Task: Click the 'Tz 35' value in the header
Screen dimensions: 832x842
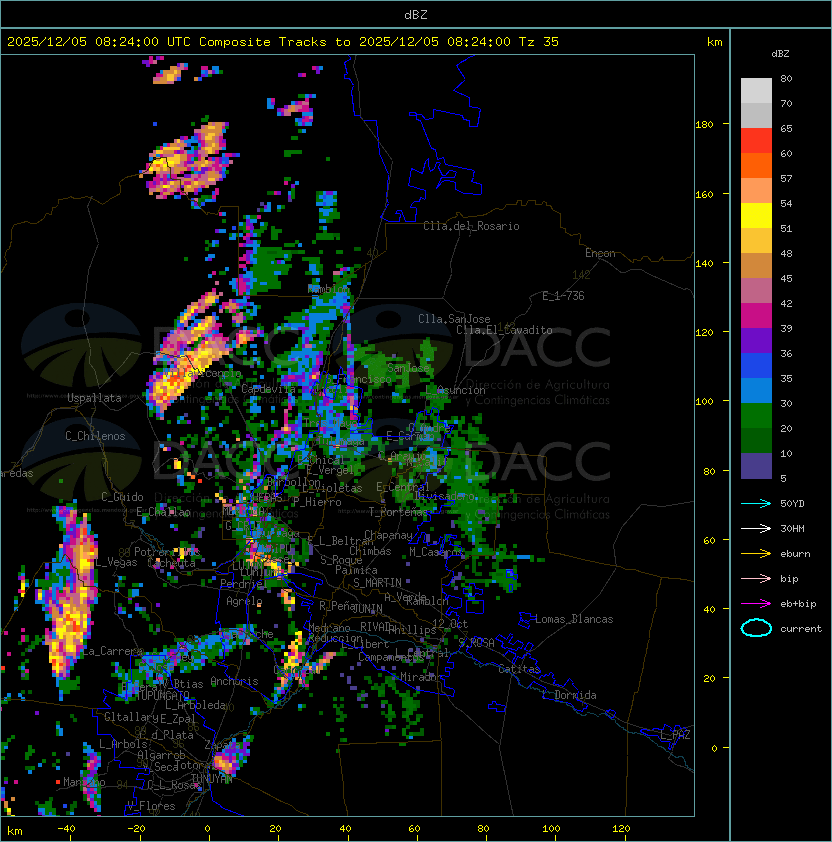Action: click(539, 42)
